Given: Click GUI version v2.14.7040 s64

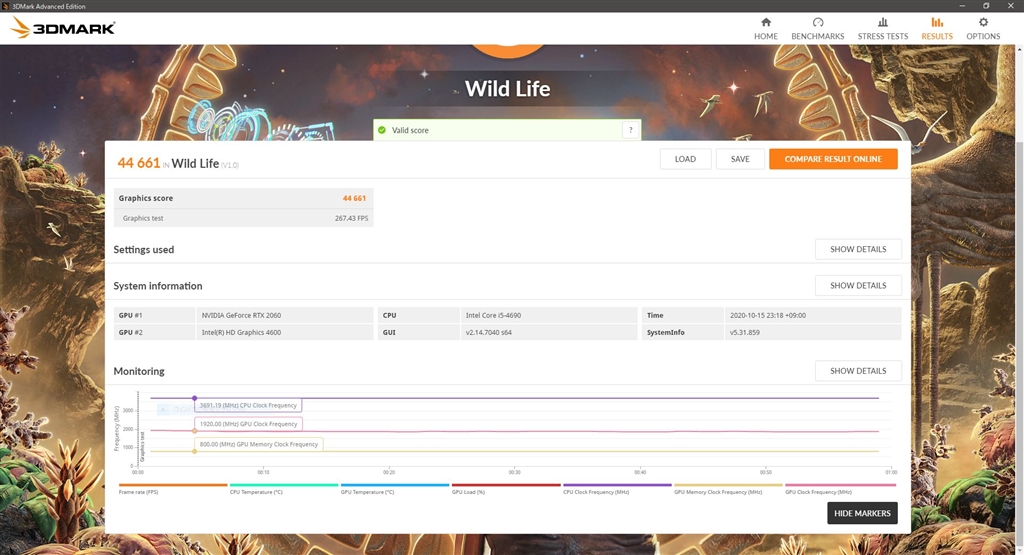Looking at the screenshot, I should tap(488, 332).
